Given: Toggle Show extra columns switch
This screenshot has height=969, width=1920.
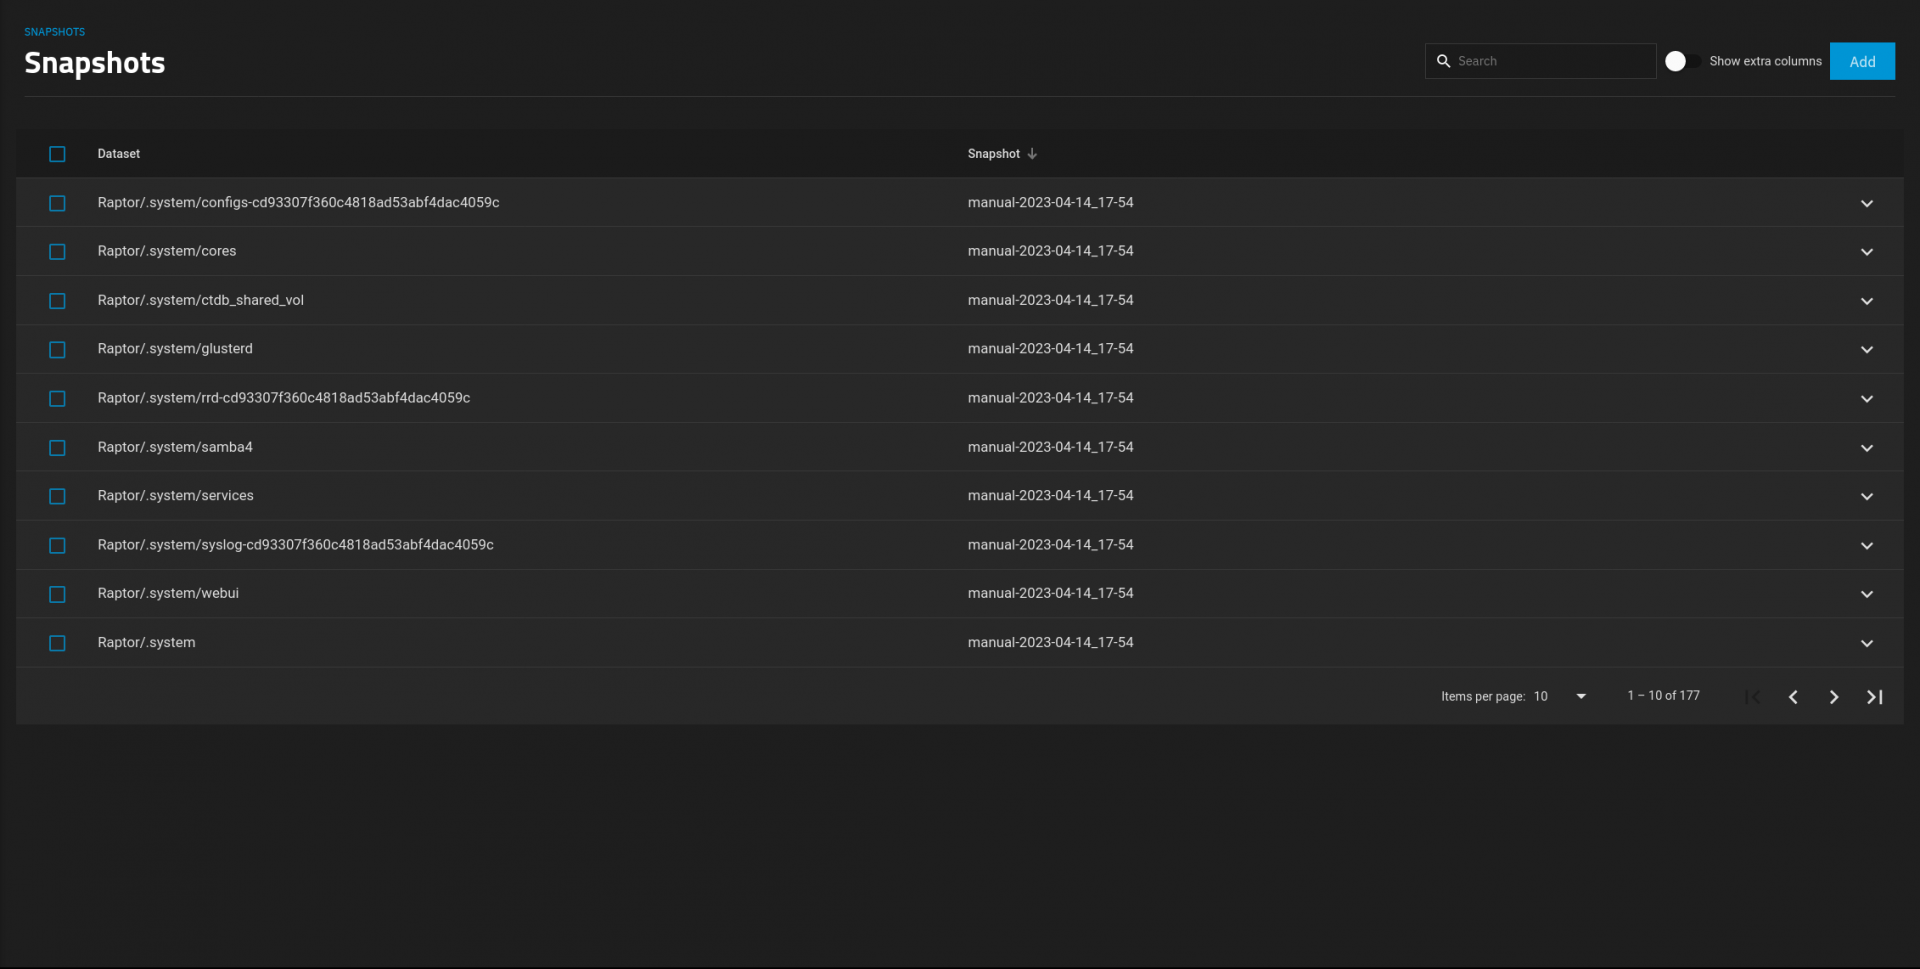Looking at the screenshot, I should click(1682, 61).
